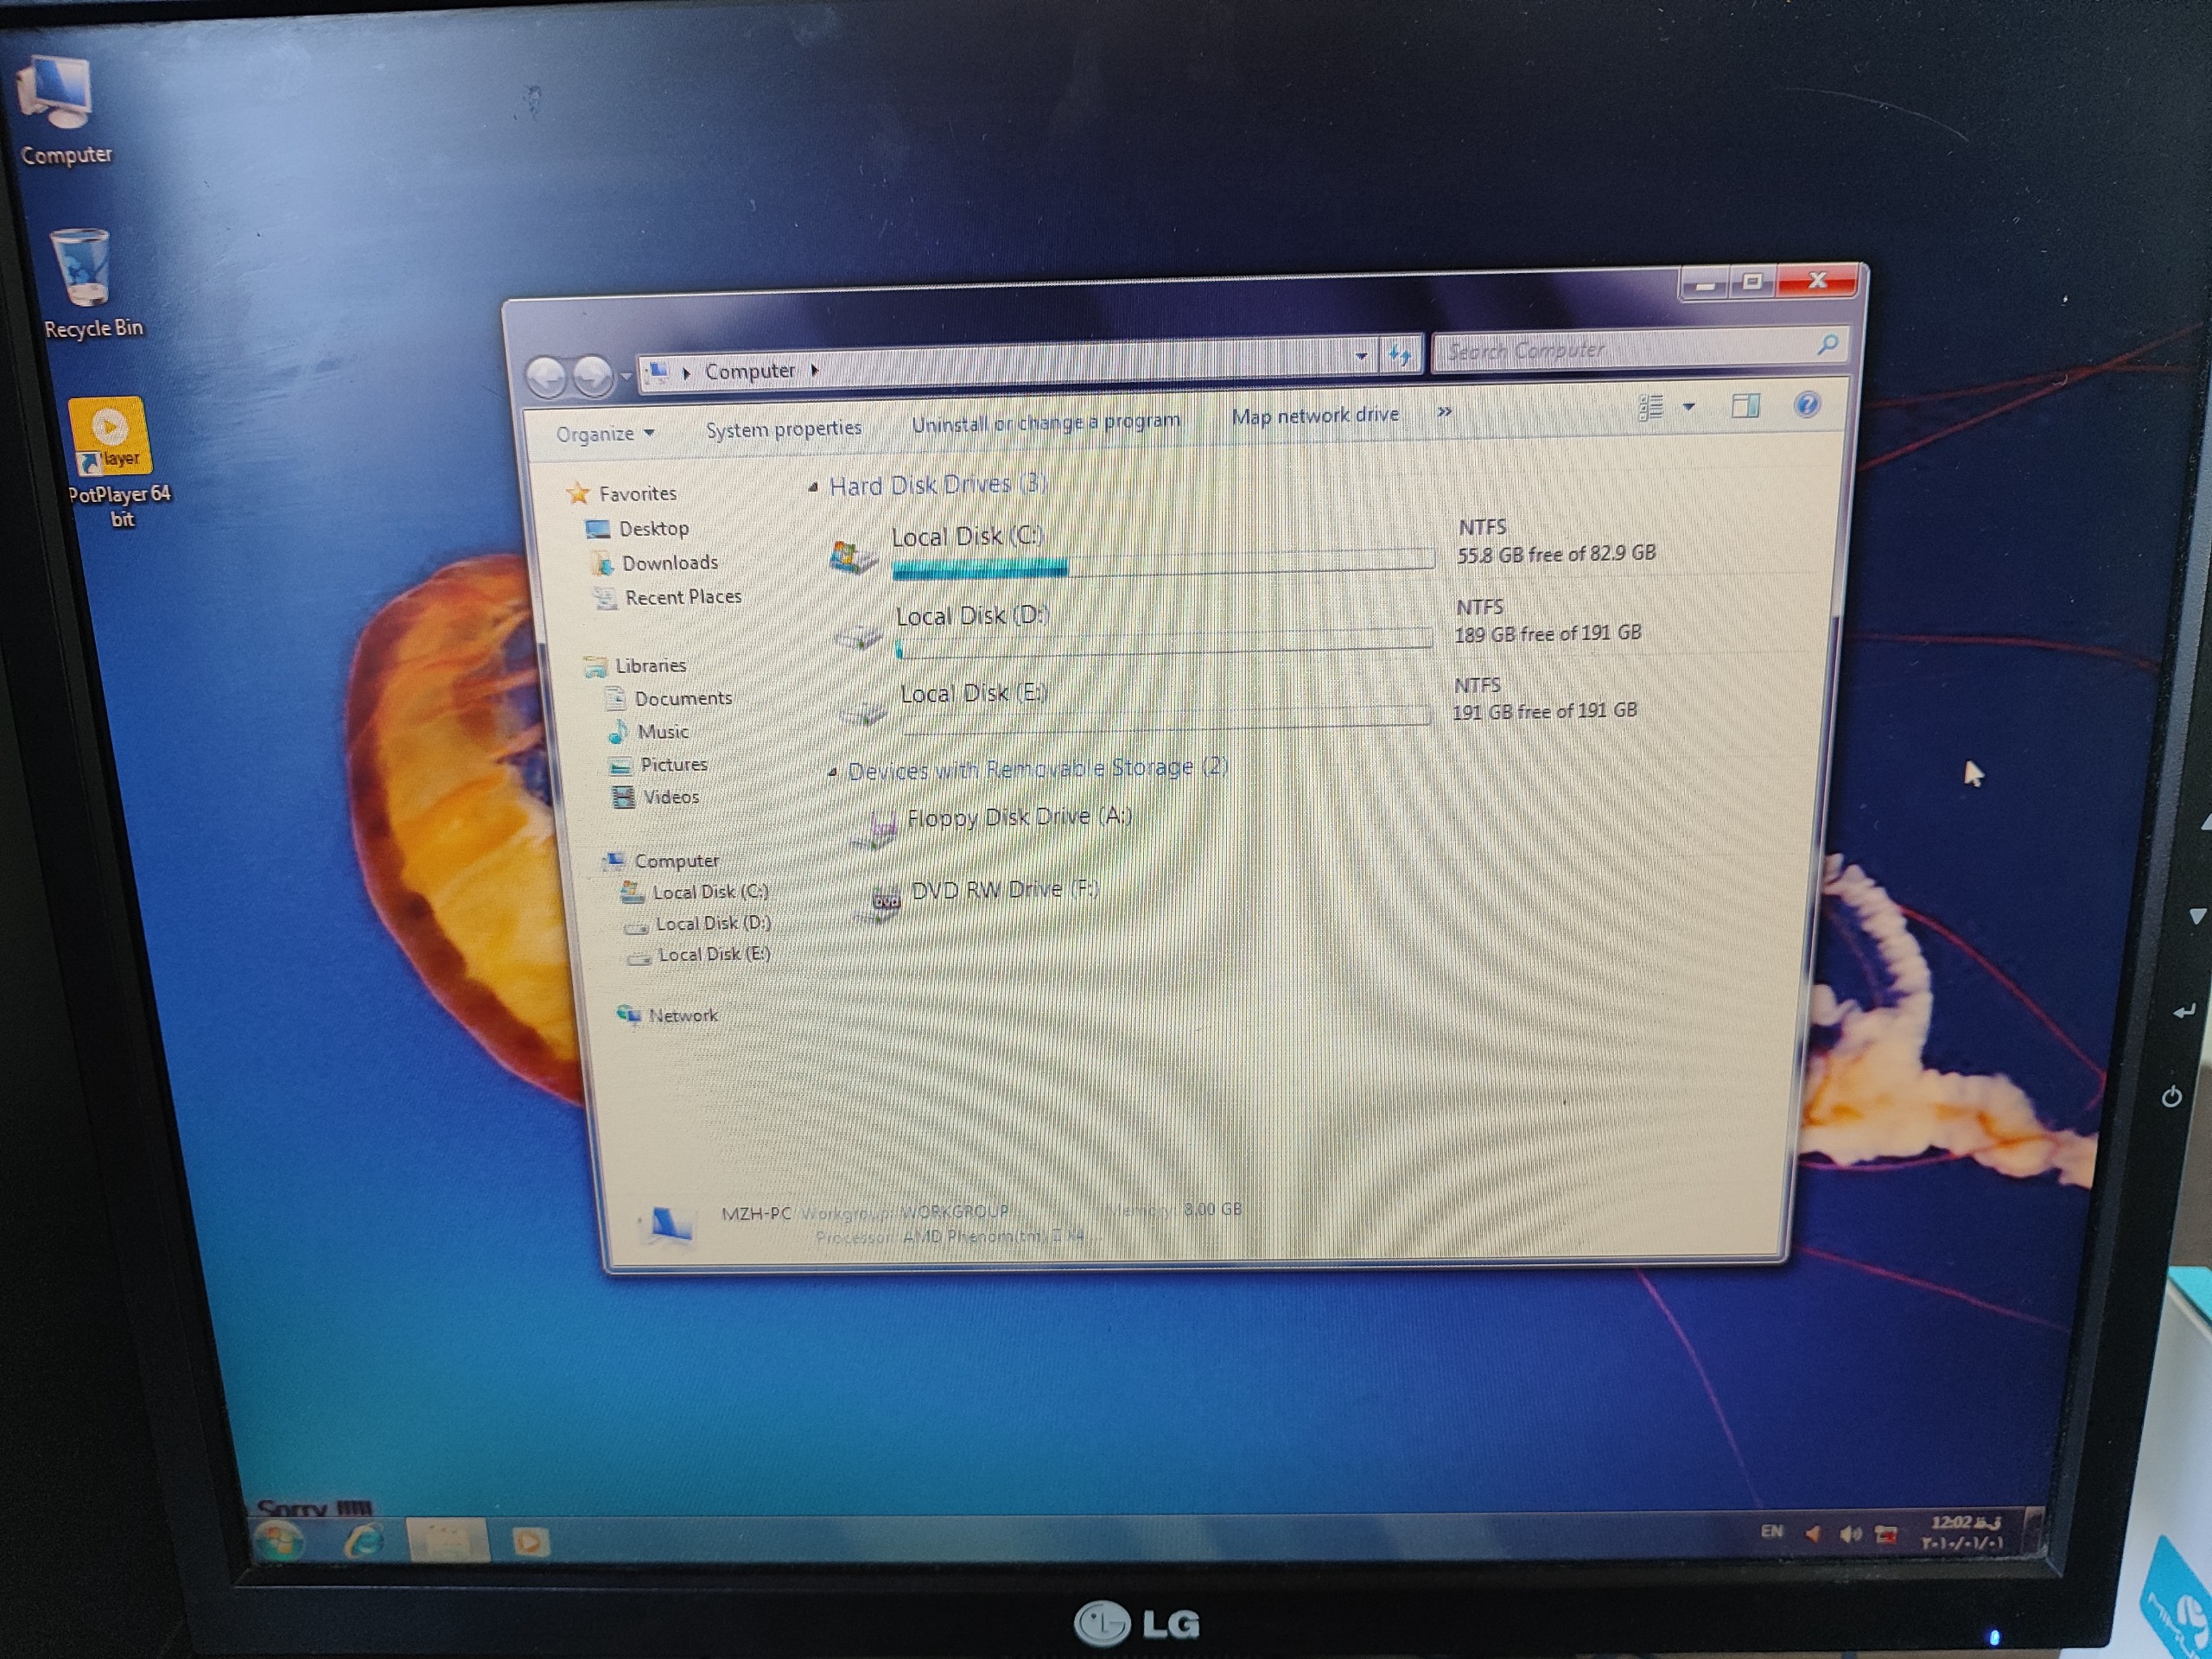
Task: Toggle the preview pane icon
Action: 1745,406
